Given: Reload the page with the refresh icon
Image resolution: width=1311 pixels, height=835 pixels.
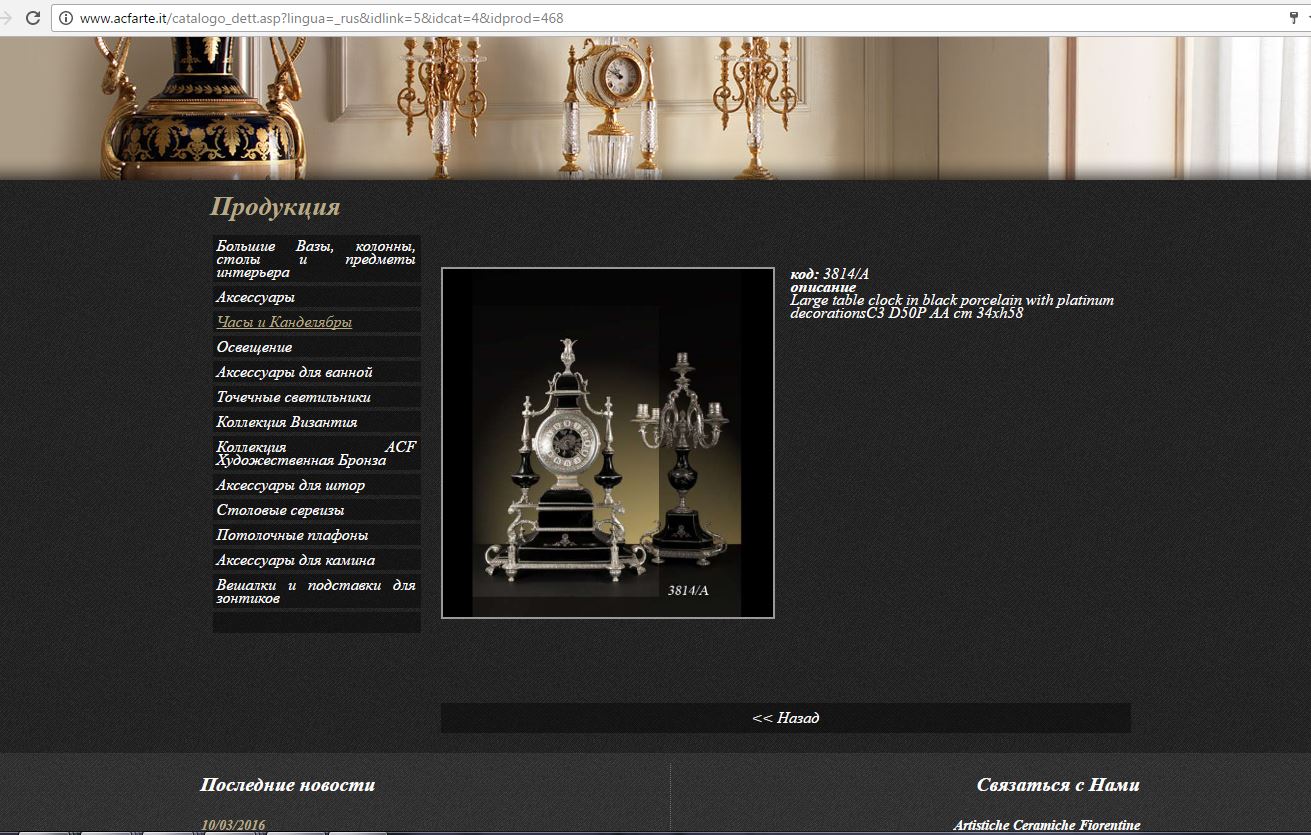Looking at the screenshot, I should click(33, 18).
